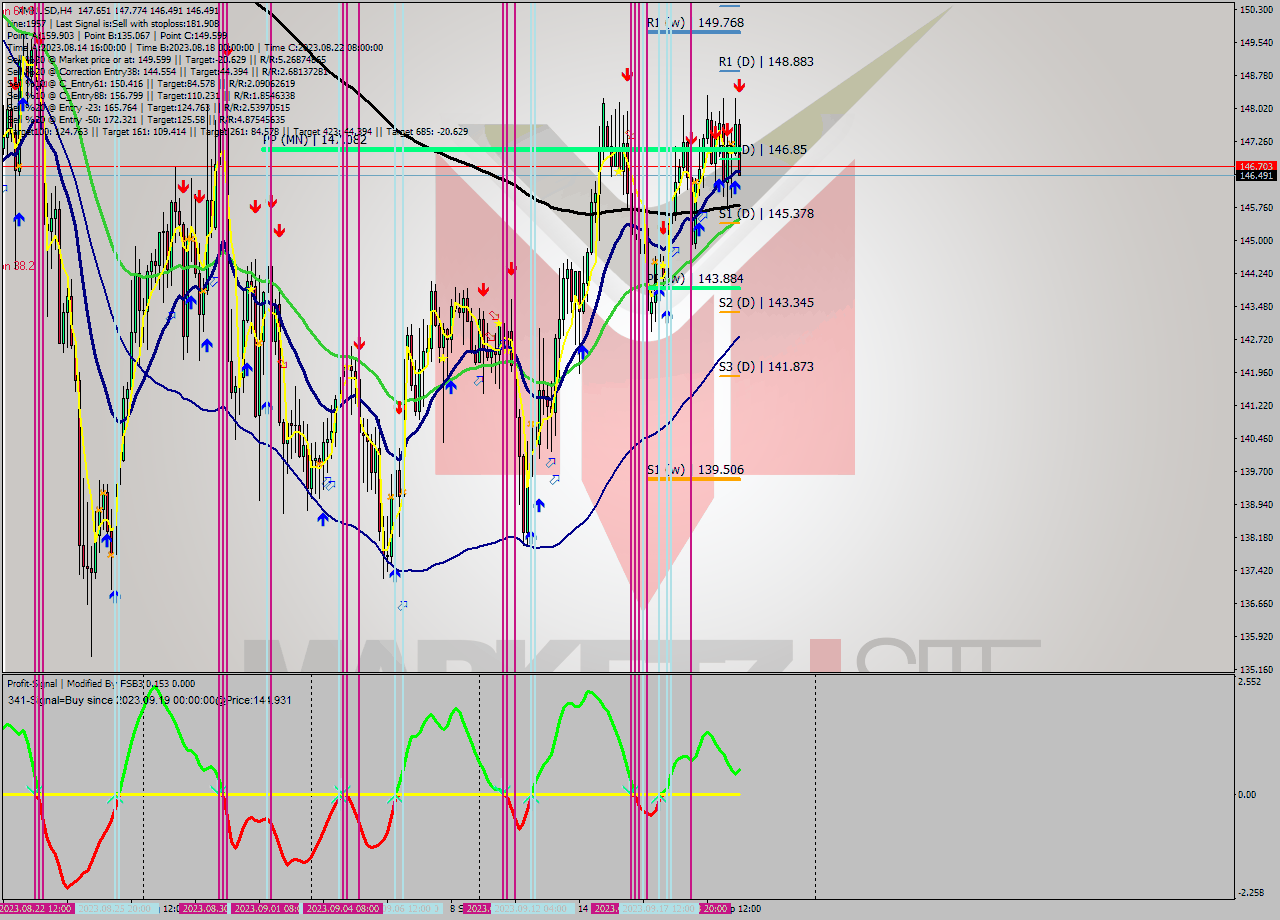Click the 135.160 value on price axis
Viewport: 1280px width, 920px height.
tap(1256, 670)
